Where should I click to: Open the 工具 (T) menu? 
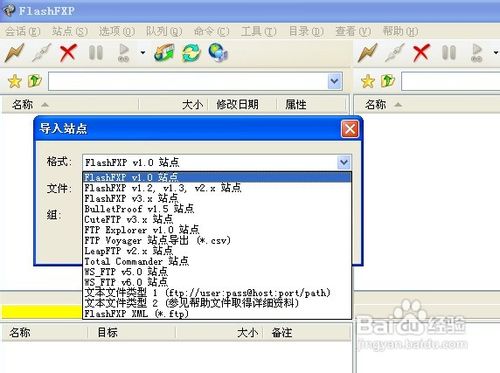259,31
